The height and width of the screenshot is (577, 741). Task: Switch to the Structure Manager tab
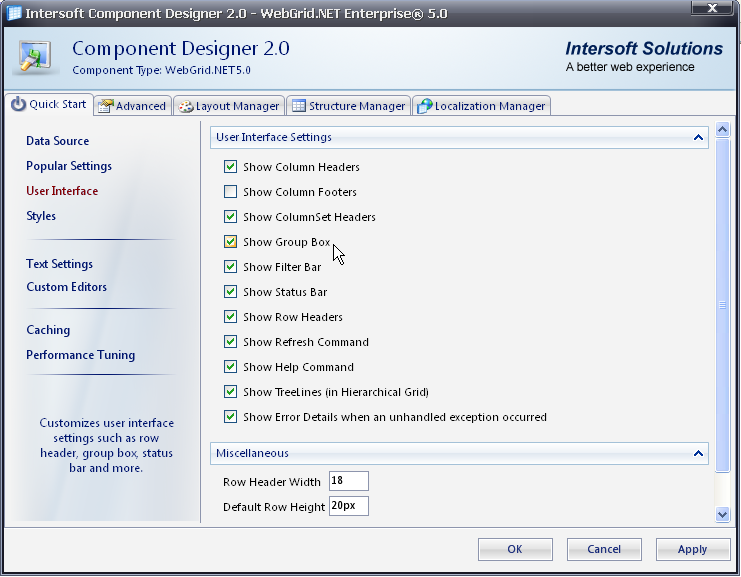pyautogui.click(x=349, y=106)
